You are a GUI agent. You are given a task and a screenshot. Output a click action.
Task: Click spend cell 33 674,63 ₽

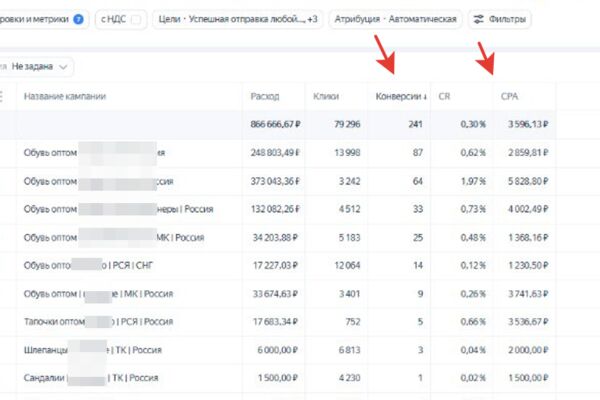(x=275, y=294)
